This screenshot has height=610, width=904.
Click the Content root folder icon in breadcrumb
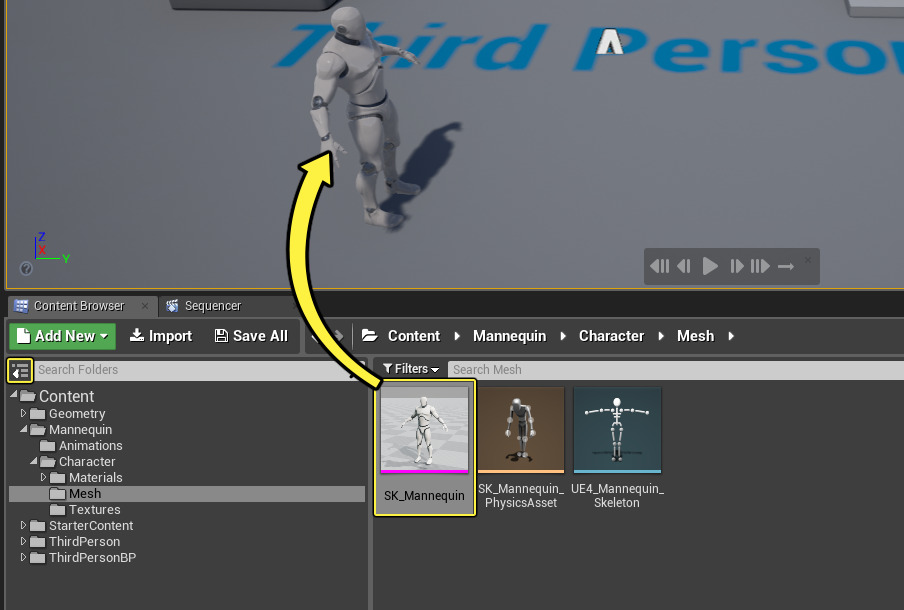pos(369,336)
